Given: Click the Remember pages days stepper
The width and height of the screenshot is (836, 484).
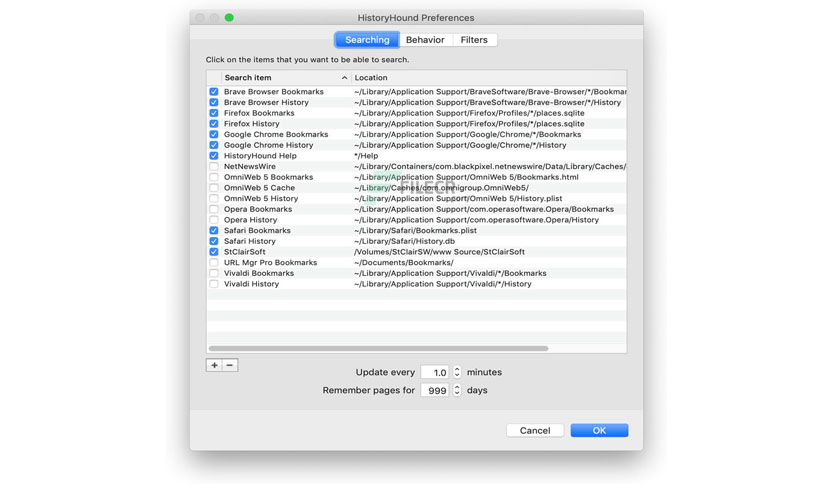Looking at the screenshot, I should tap(457, 390).
